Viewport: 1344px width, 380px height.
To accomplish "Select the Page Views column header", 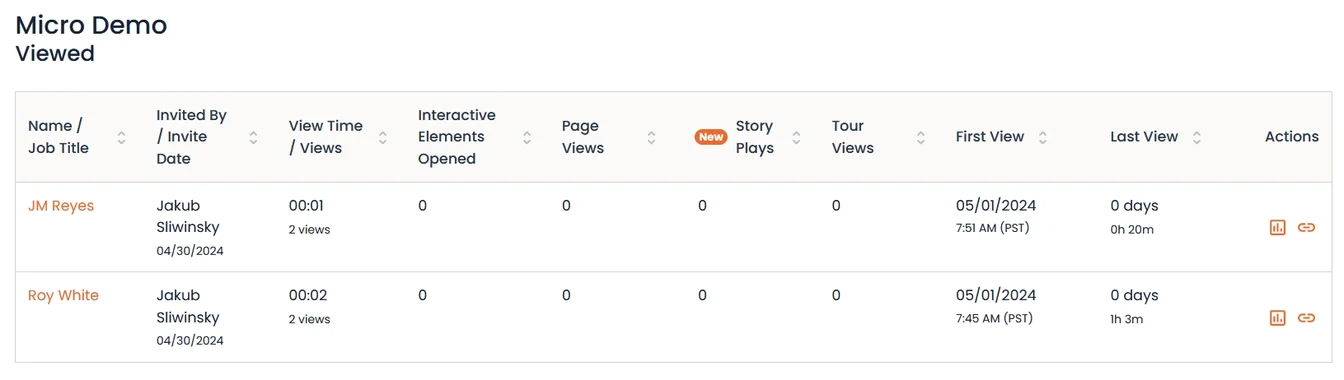I will [x=583, y=137].
